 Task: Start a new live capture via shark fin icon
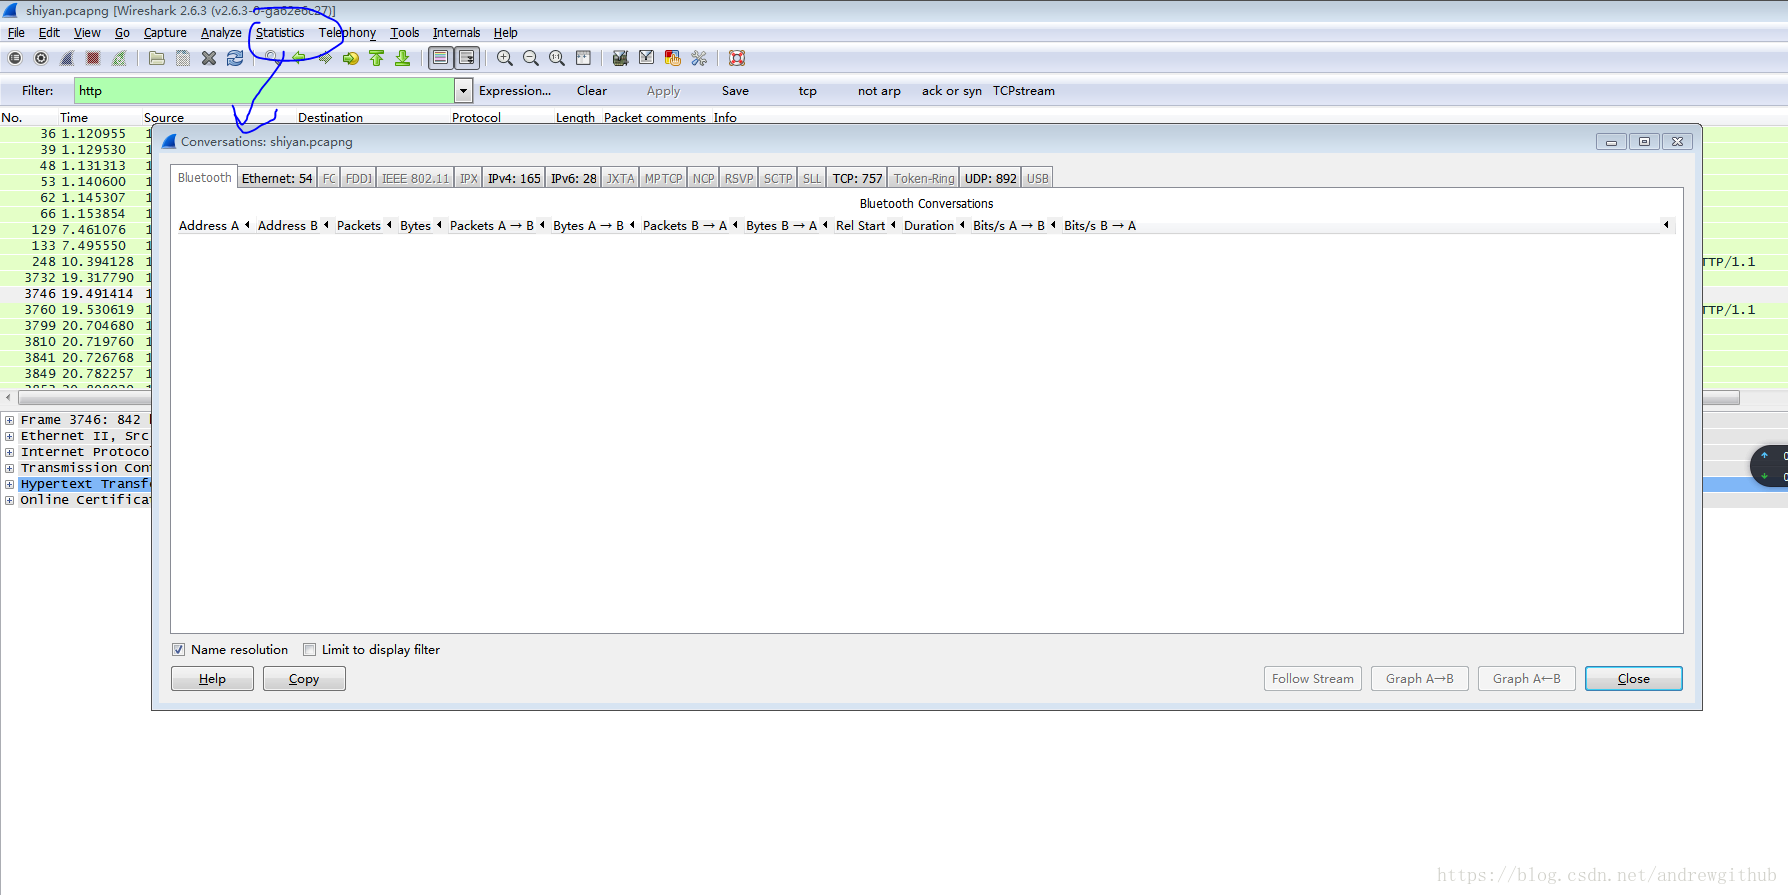click(67, 58)
